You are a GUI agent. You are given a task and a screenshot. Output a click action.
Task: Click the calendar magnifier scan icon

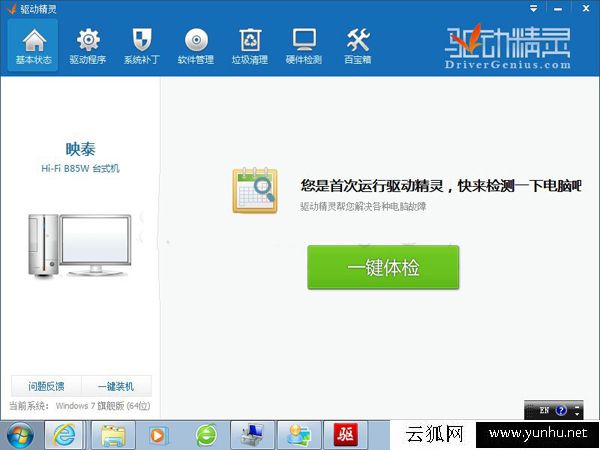click(254, 190)
